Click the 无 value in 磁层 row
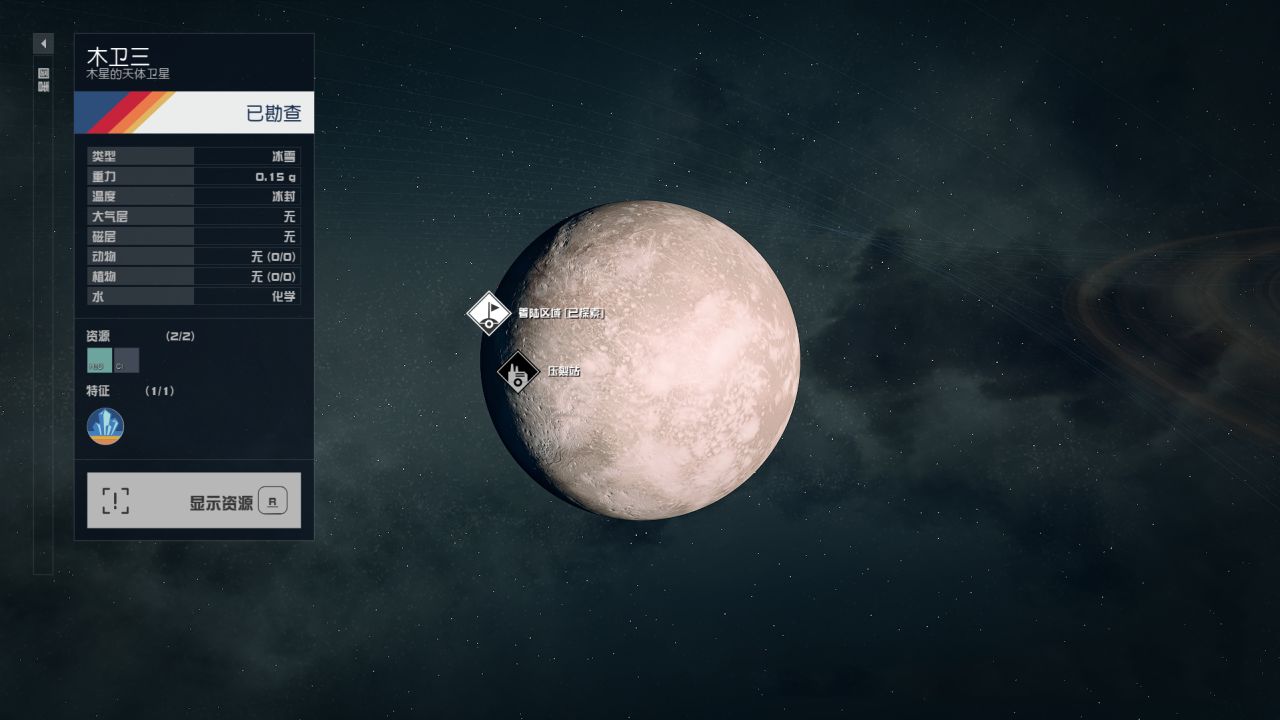1280x720 pixels. click(x=289, y=236)
